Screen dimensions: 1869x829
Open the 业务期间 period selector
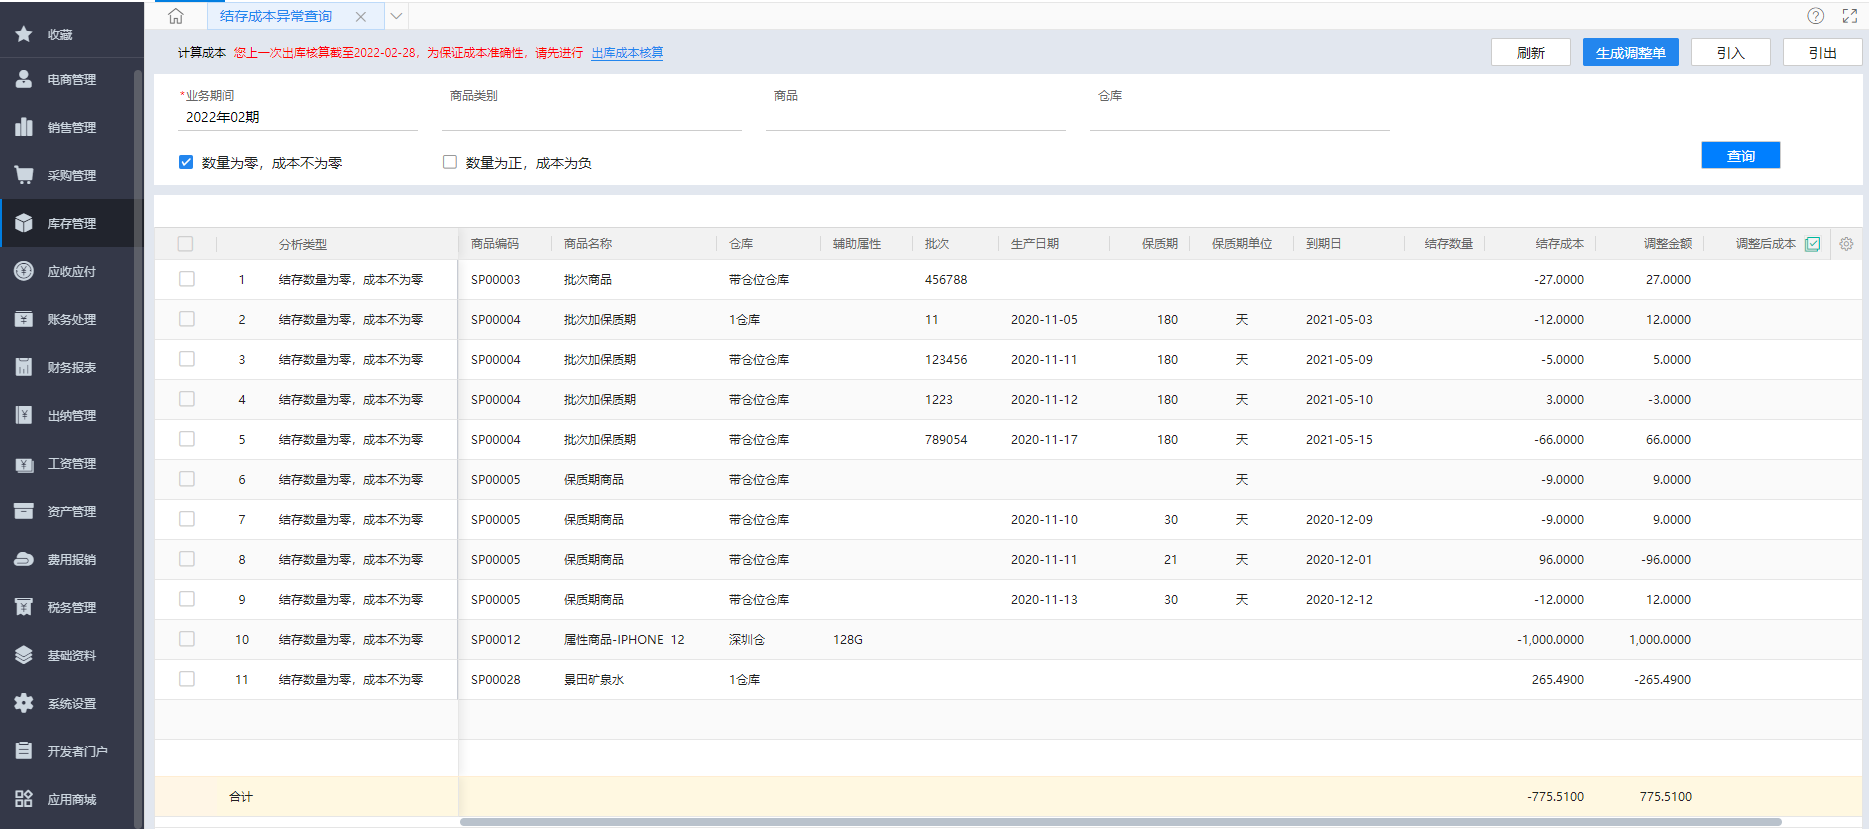[298, 117]
